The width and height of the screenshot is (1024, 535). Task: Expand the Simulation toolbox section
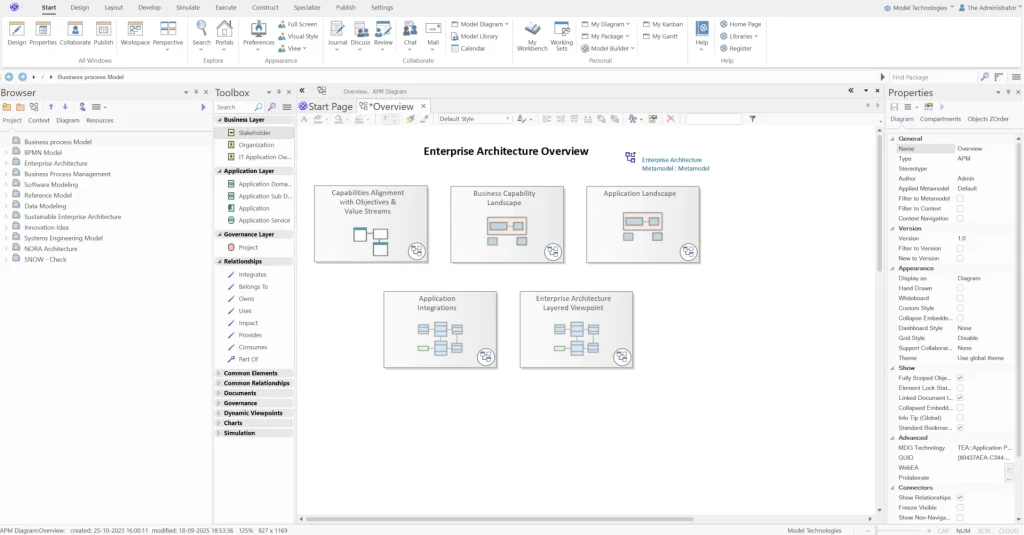pyautogui.click(x=219, y=433)
